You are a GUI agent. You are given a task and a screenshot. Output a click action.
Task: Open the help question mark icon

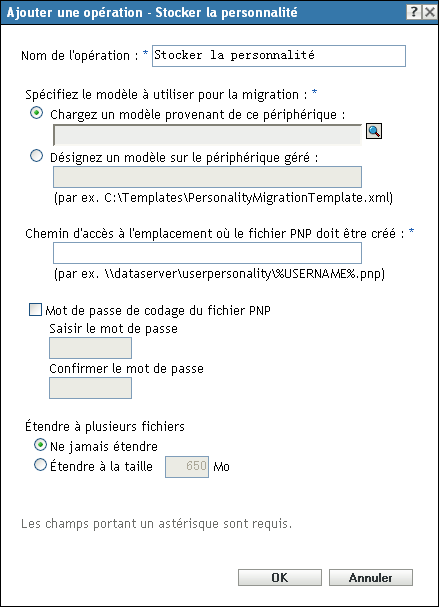coord(414,12)
